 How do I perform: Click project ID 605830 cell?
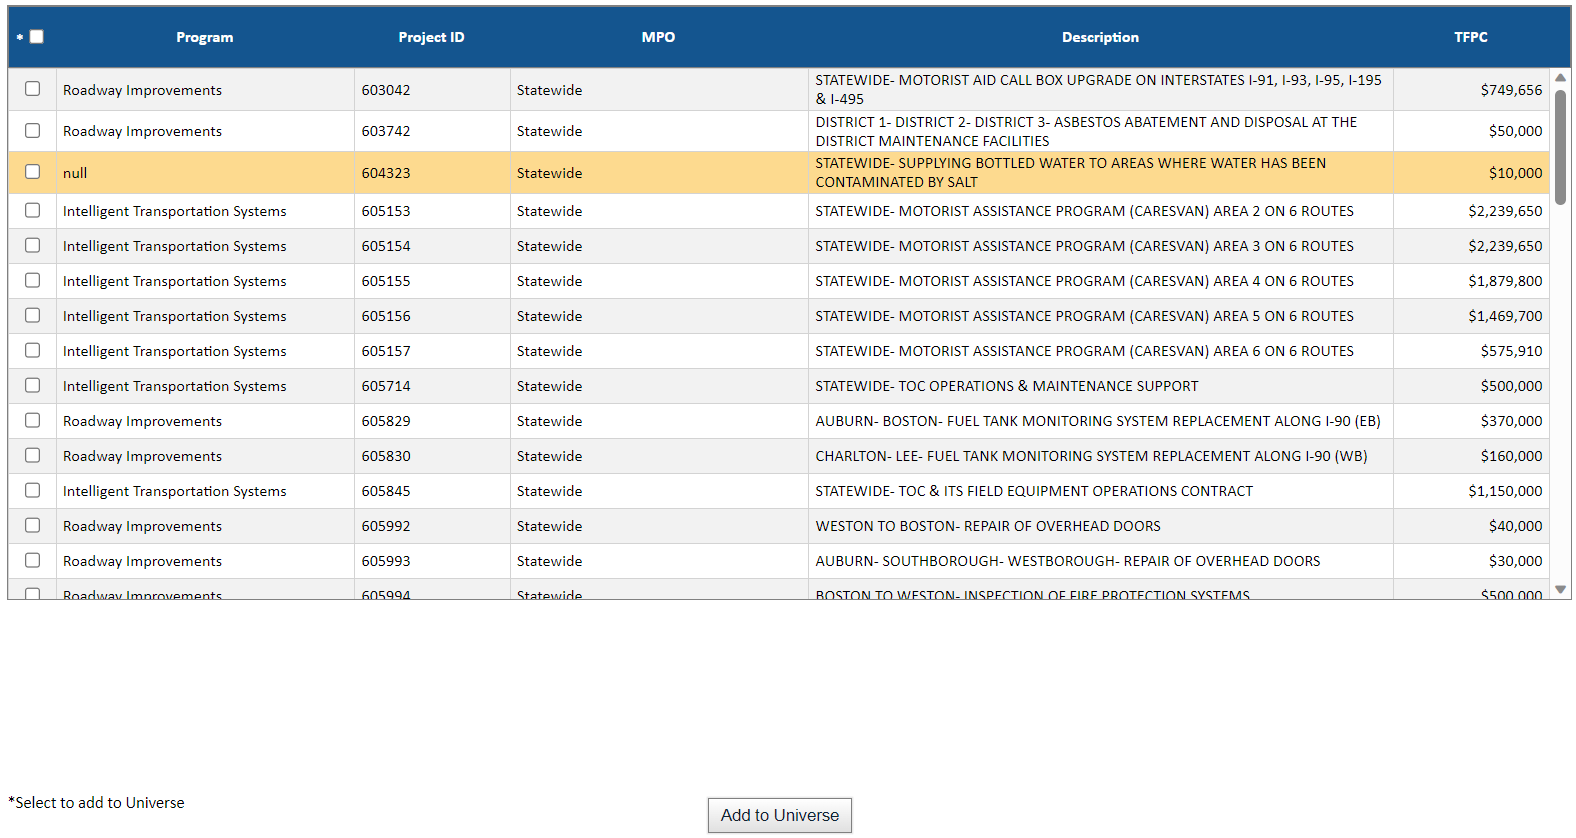[x=386, y=456]
